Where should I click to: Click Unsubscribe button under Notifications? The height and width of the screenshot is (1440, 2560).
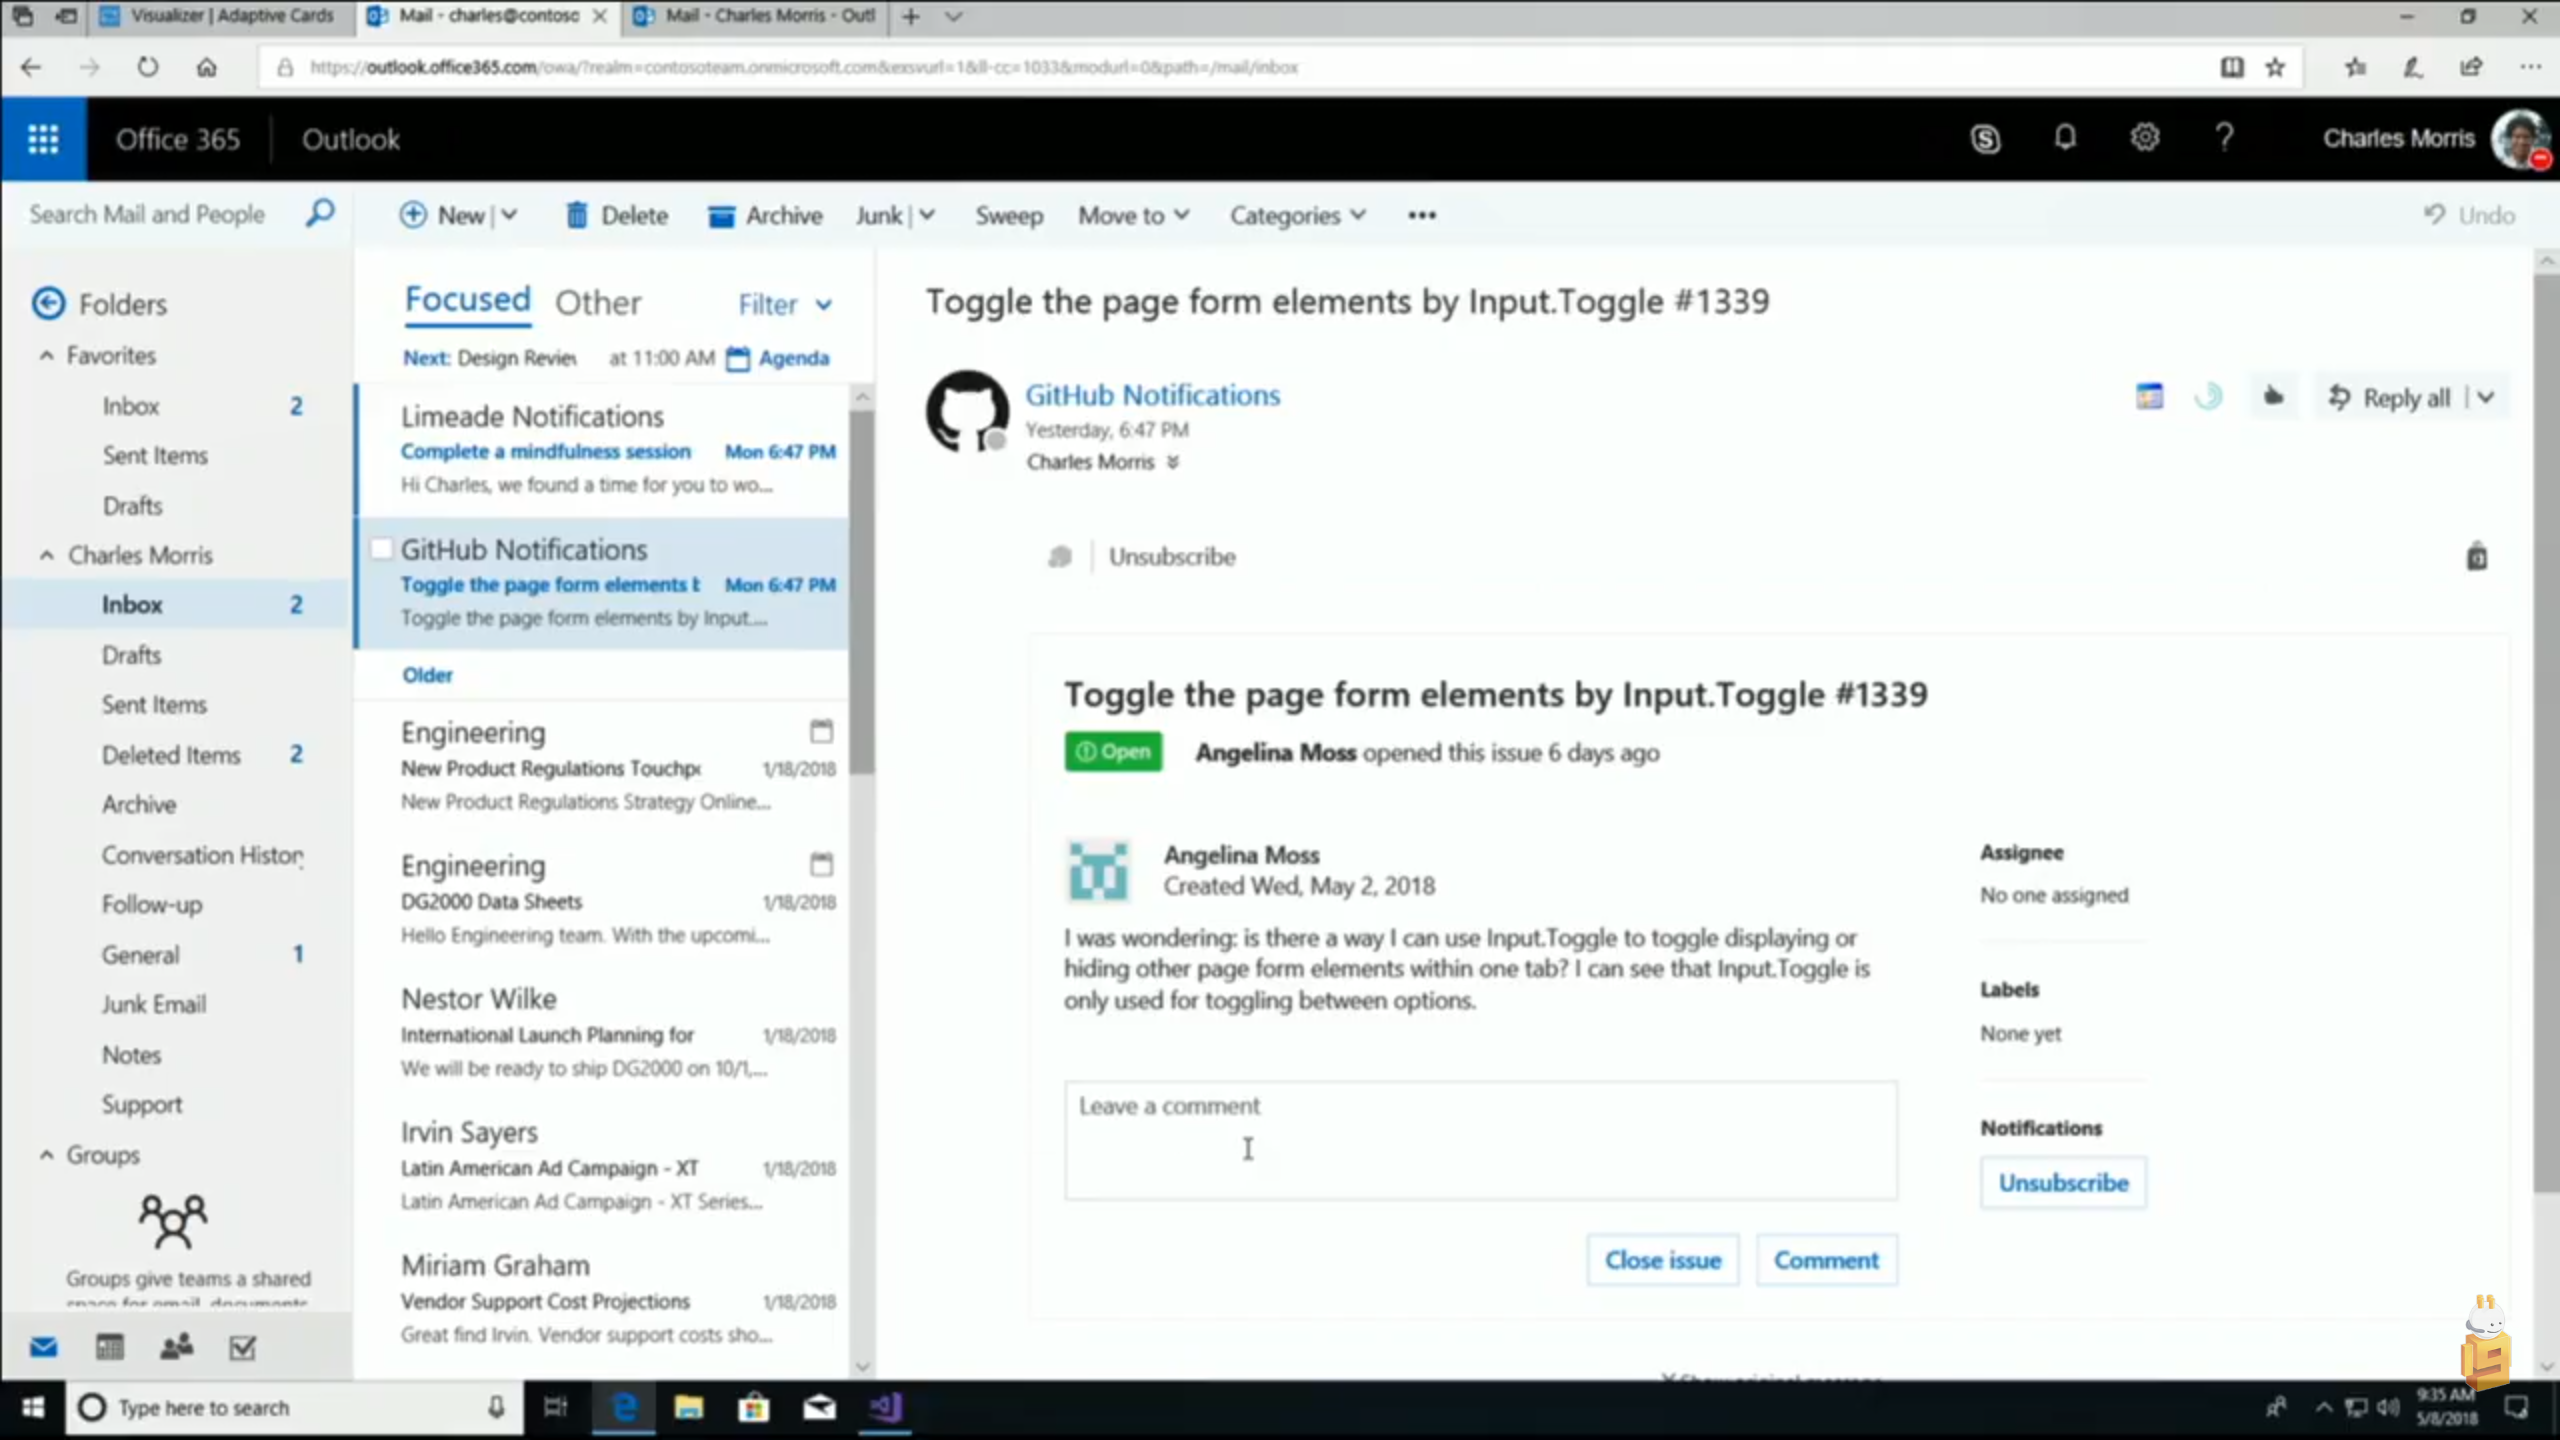point(2063,1183)
